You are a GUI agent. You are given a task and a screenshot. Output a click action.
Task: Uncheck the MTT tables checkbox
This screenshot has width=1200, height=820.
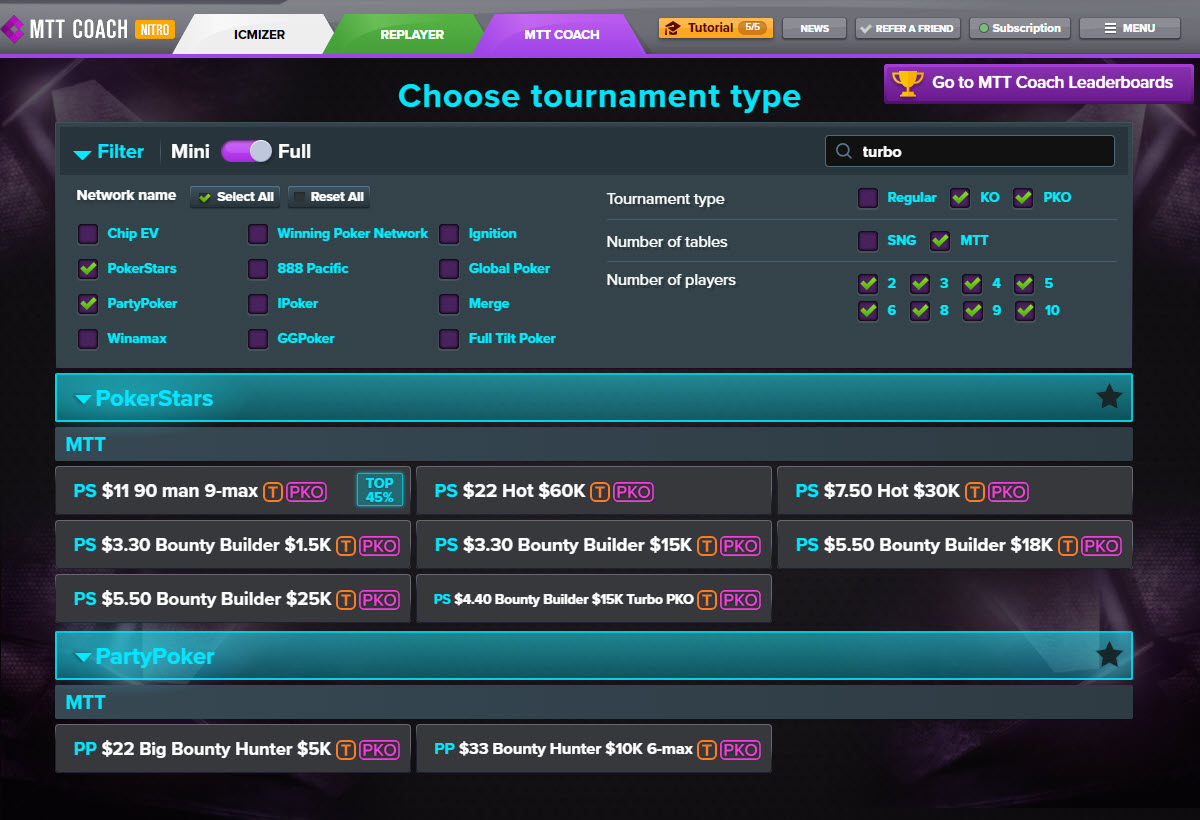pos(940,241)
